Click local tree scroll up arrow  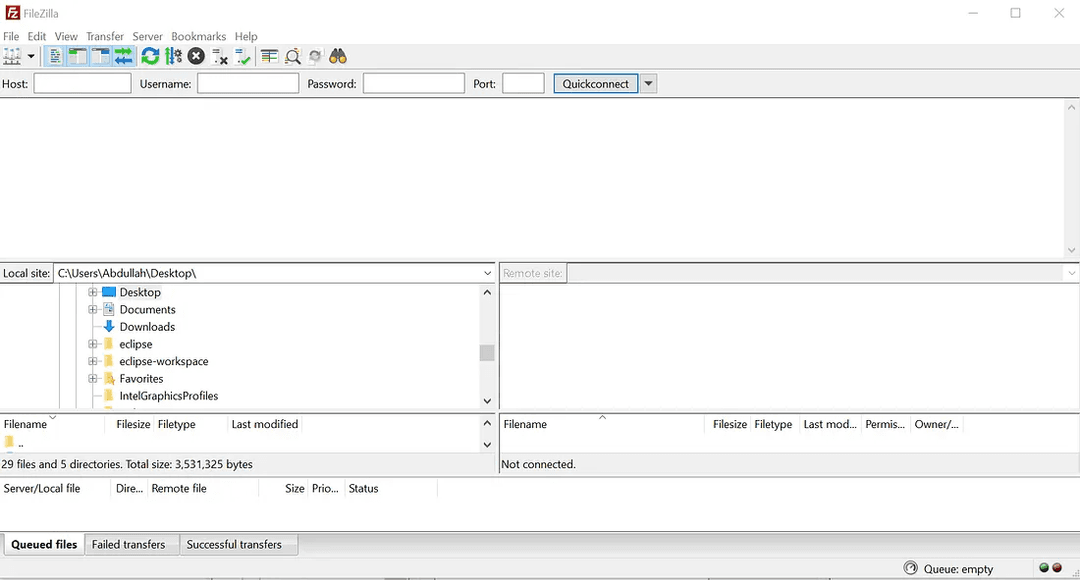pyautogui.click(x=487, y=292)
